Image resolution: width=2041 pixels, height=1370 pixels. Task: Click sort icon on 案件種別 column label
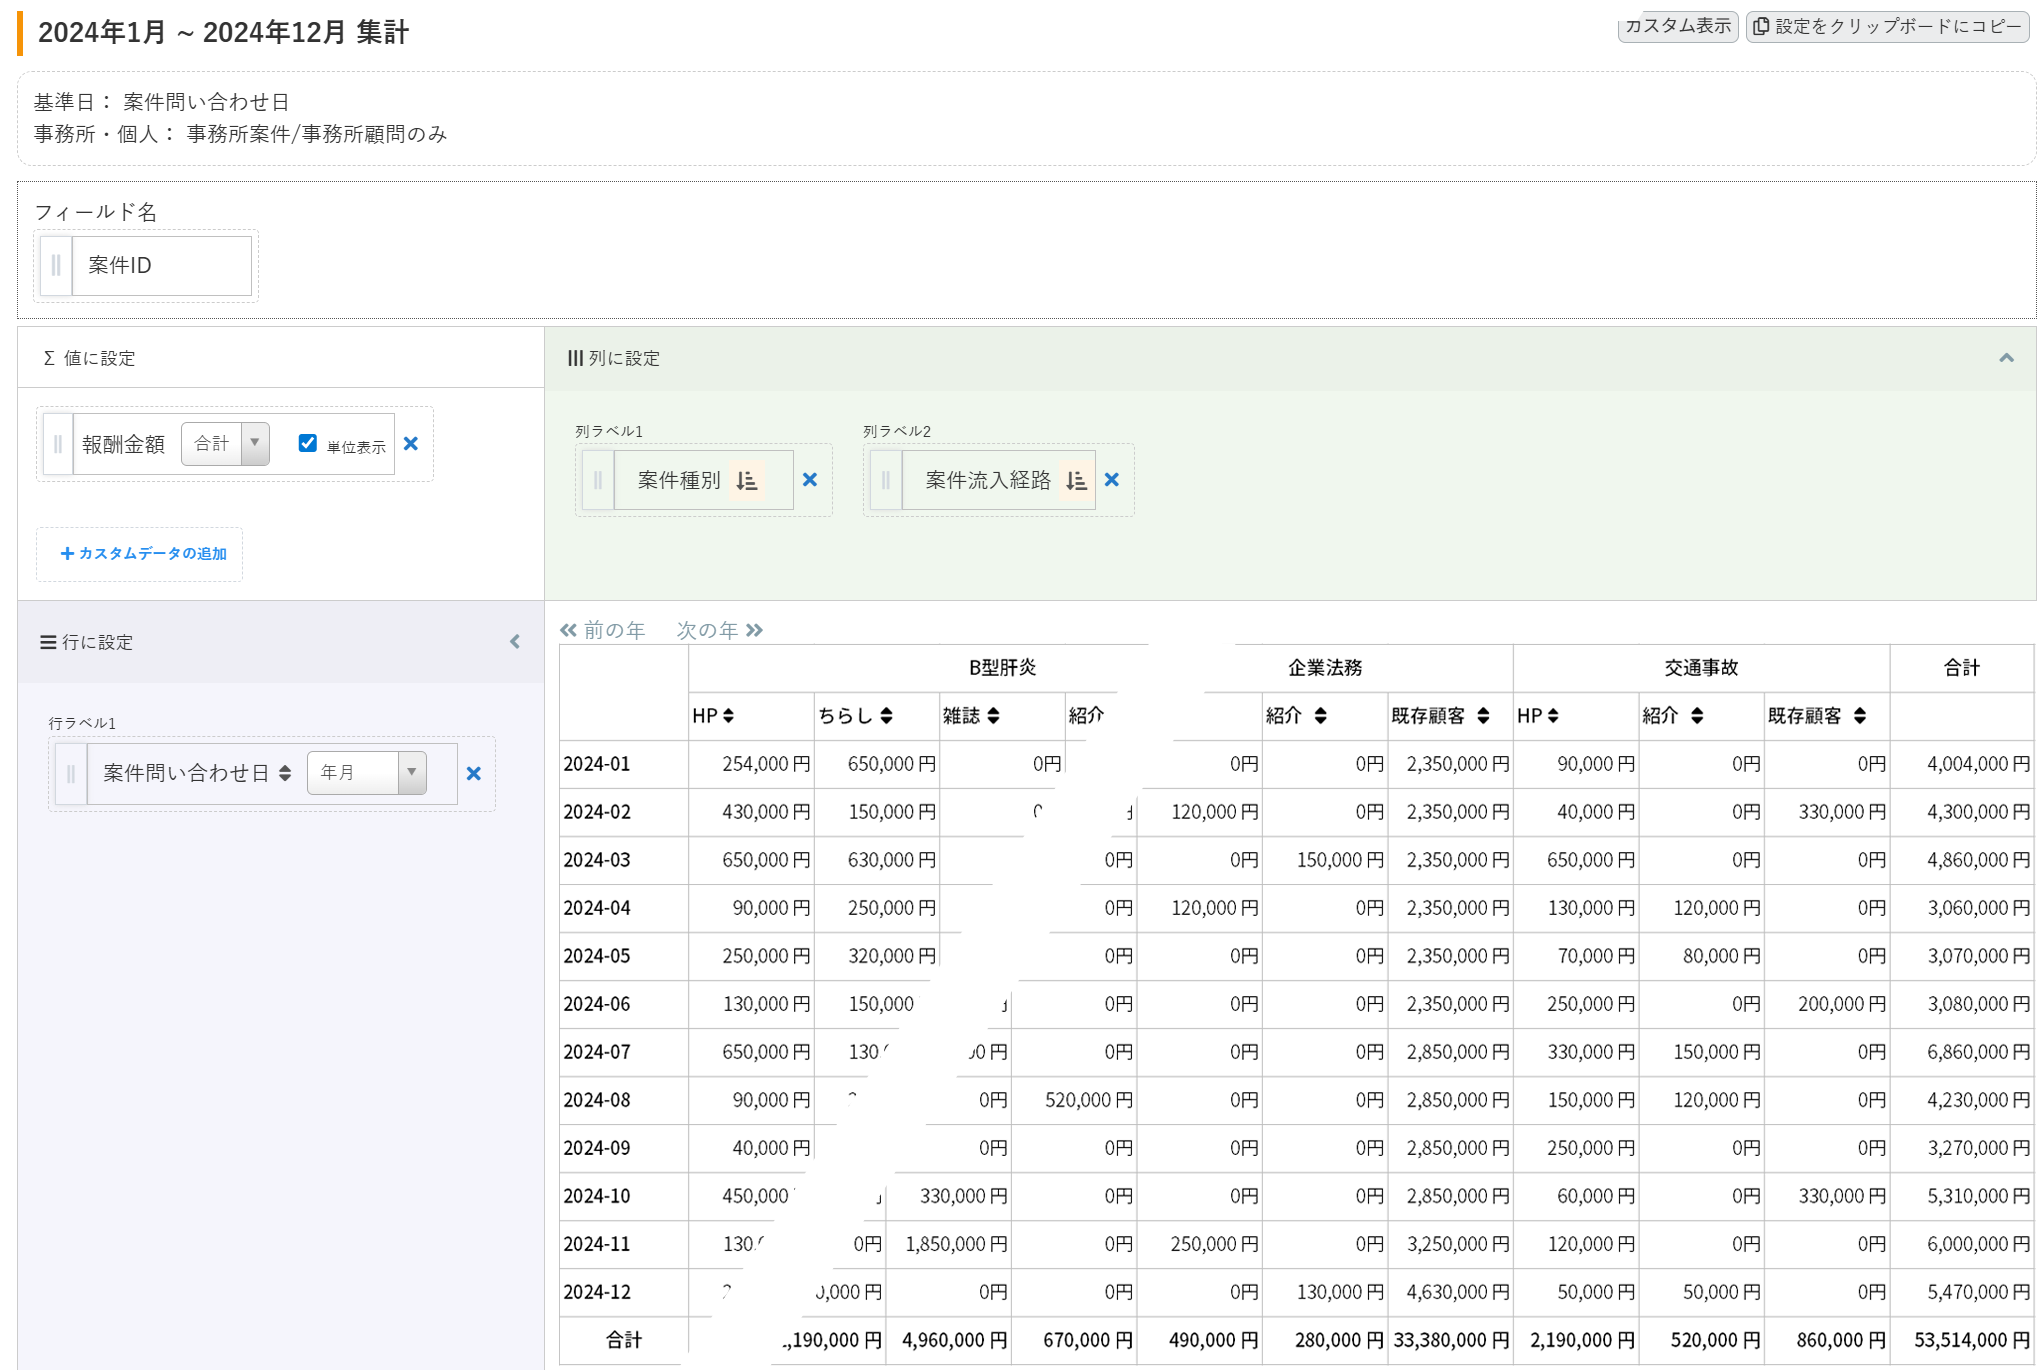(x=747, y=481)
